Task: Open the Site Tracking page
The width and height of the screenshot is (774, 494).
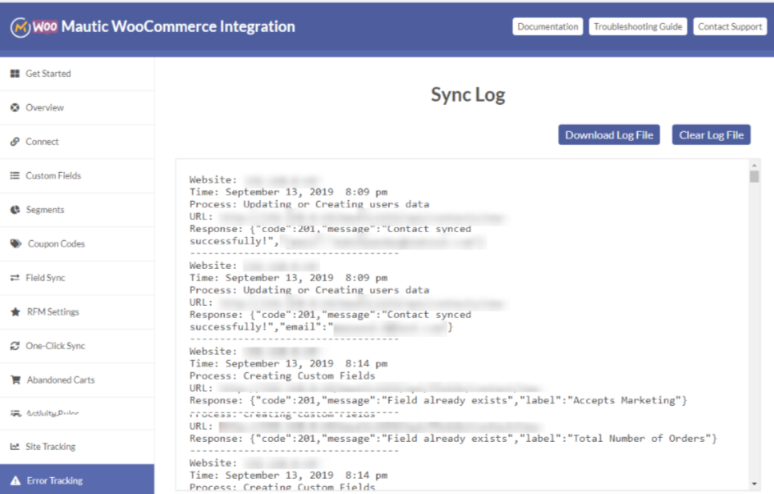Action: tap(77, 447)
